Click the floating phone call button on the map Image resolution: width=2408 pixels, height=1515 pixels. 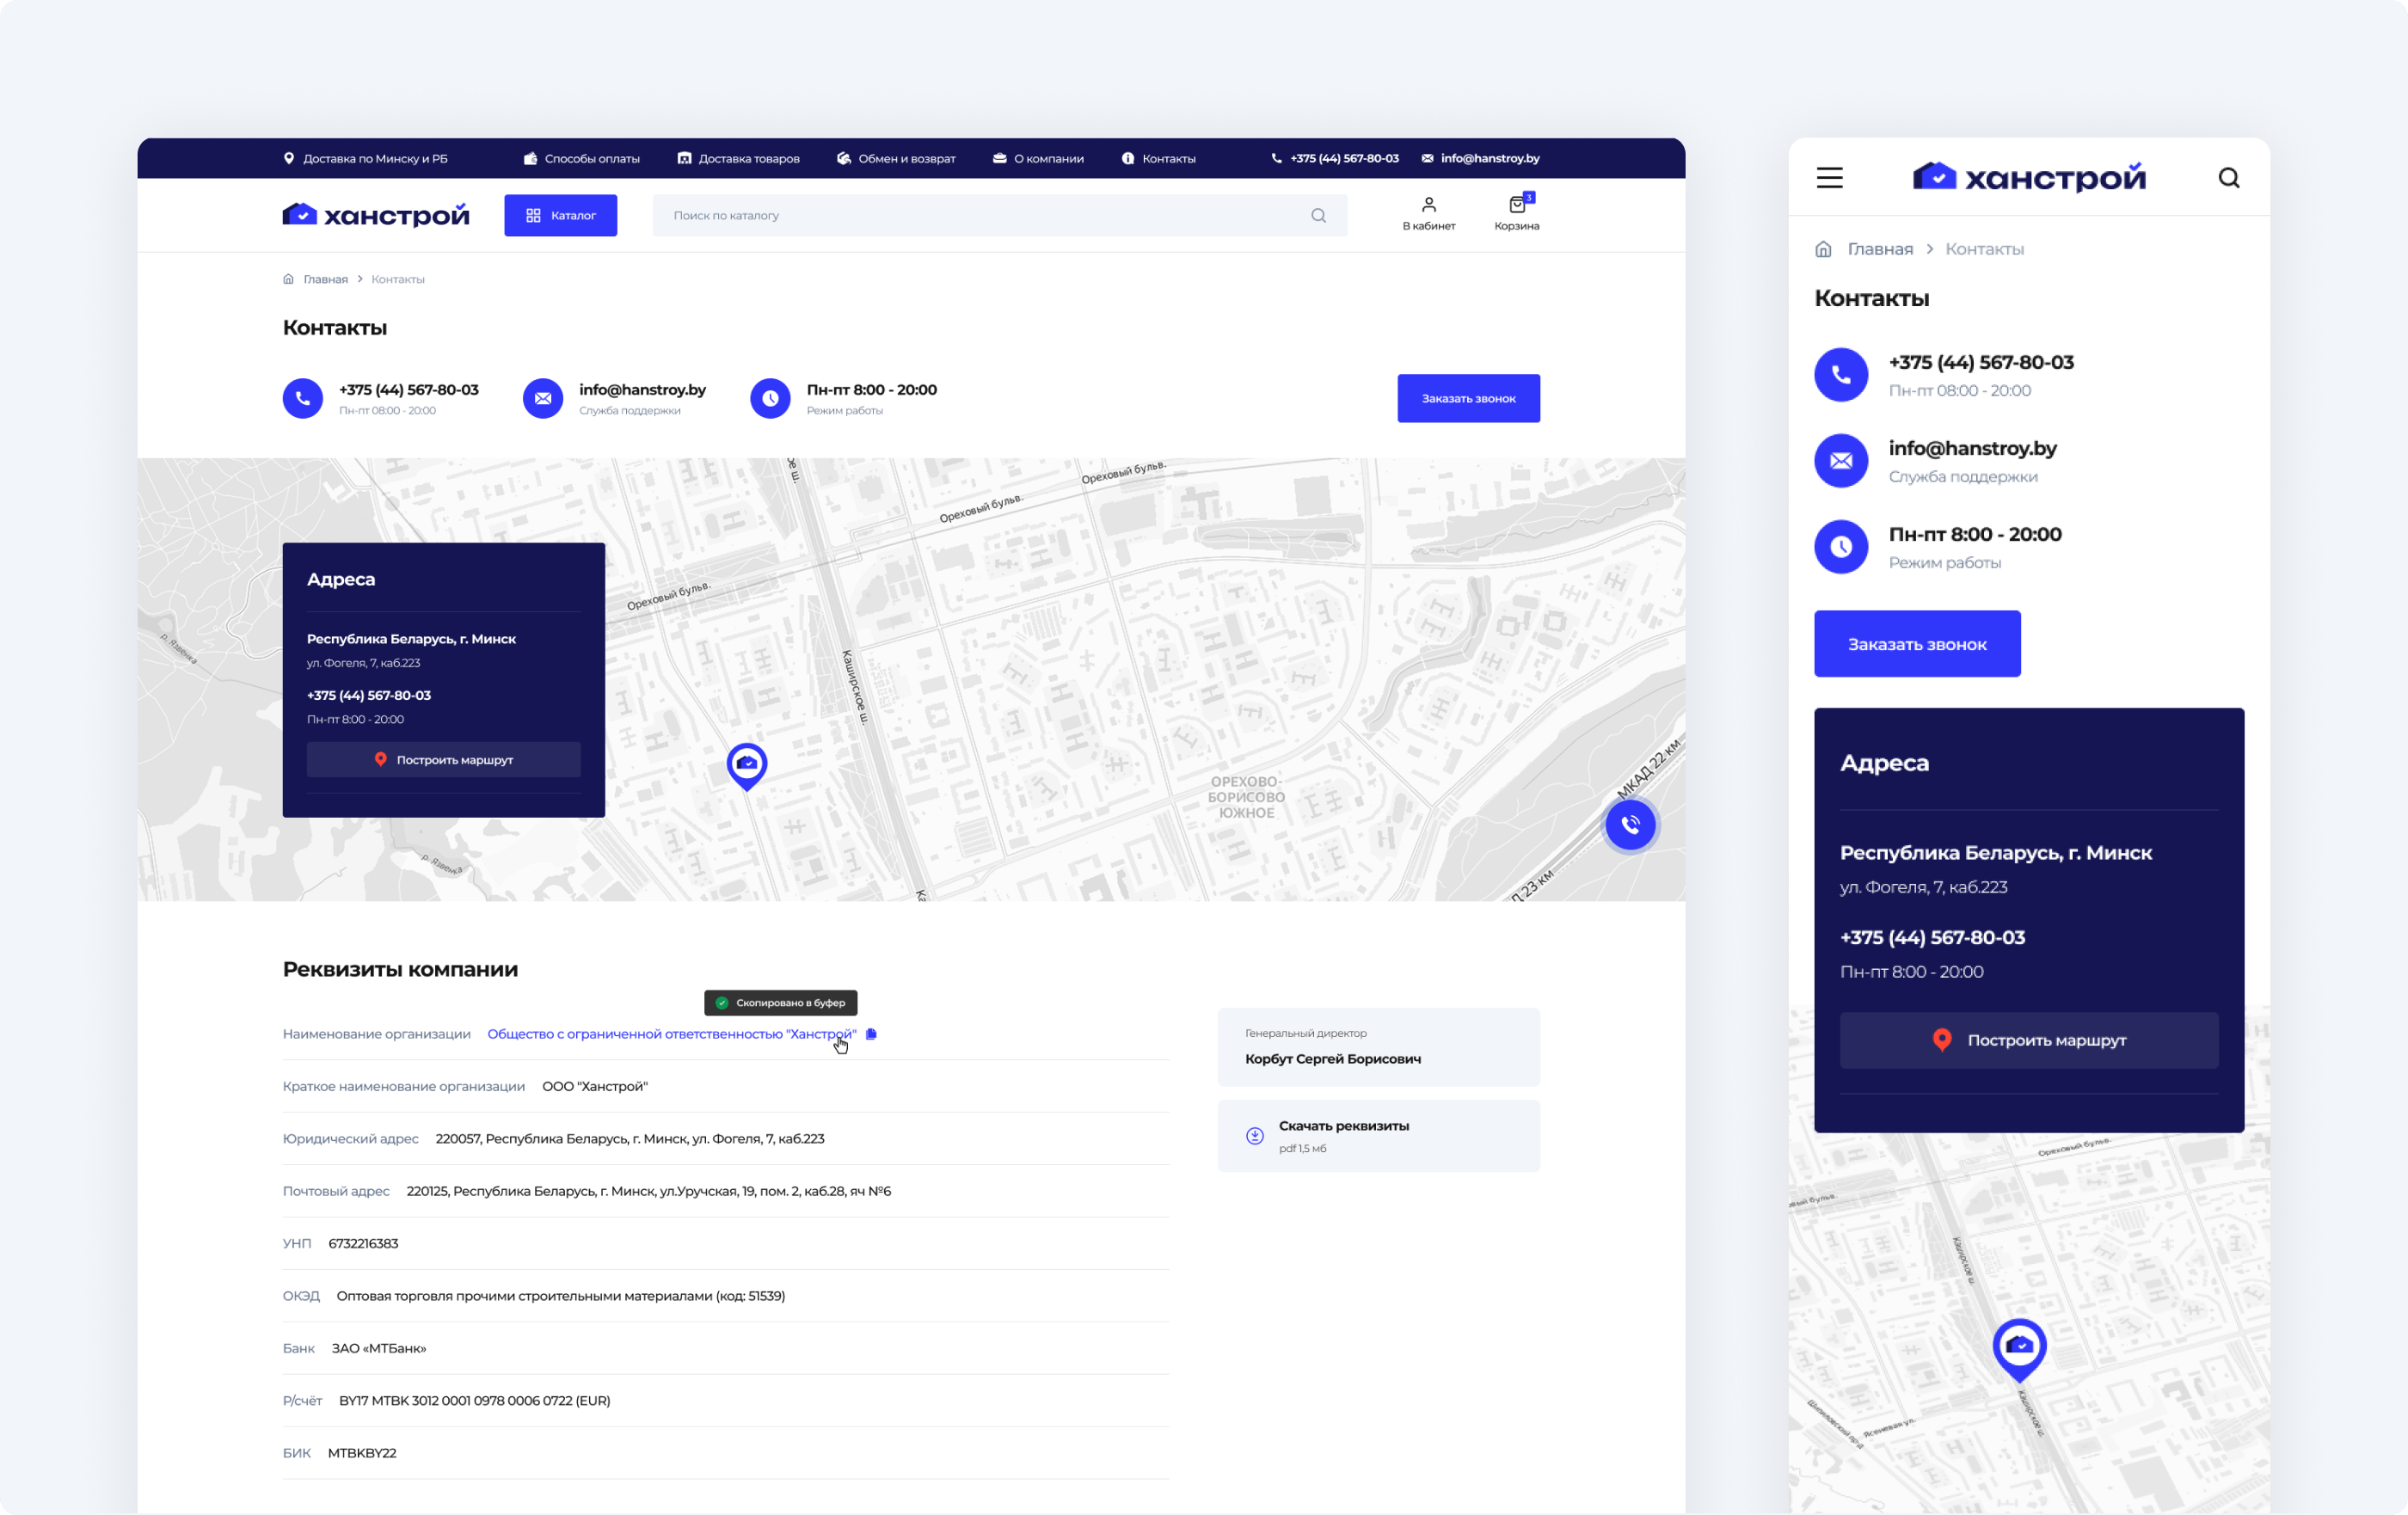(x=1630, y=825)
